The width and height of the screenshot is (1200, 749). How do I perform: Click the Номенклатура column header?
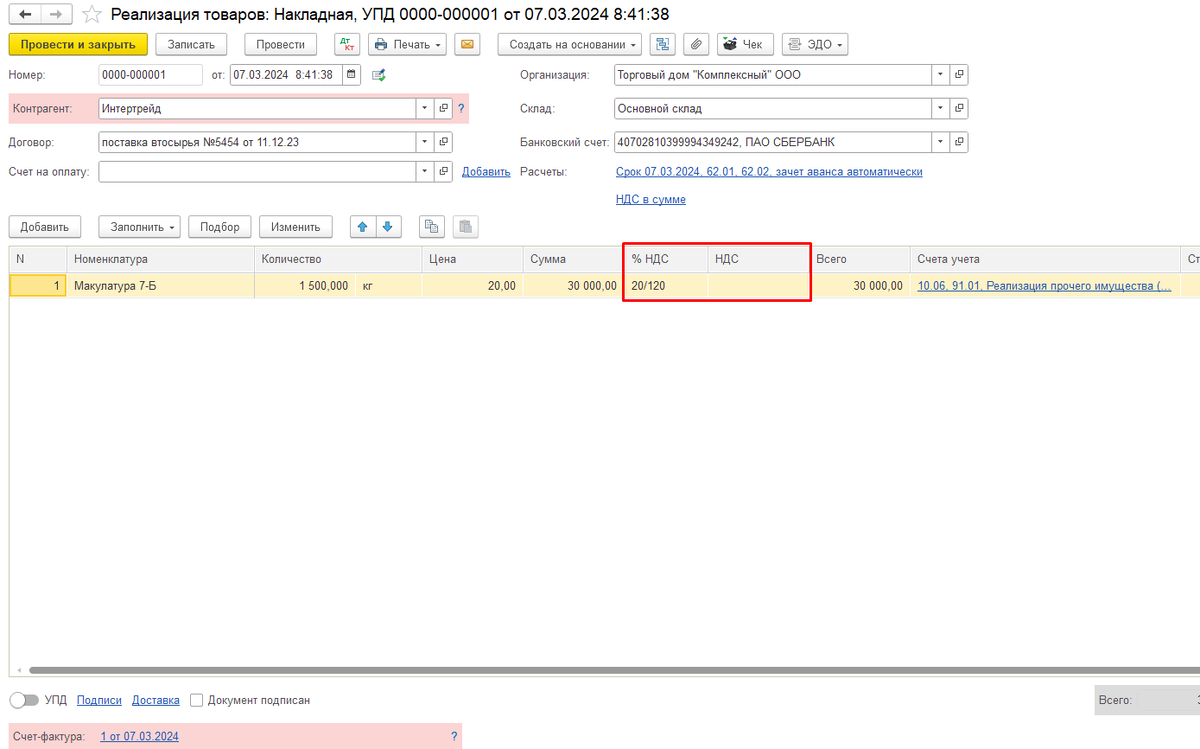(160, 259)
